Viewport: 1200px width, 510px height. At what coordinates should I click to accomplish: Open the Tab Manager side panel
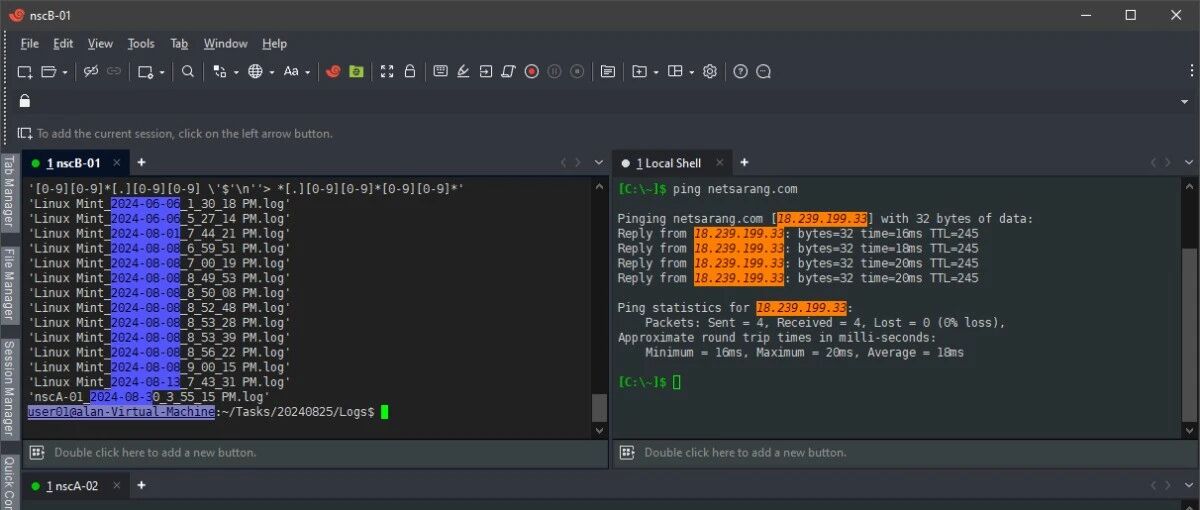click(x=8, y=195)
